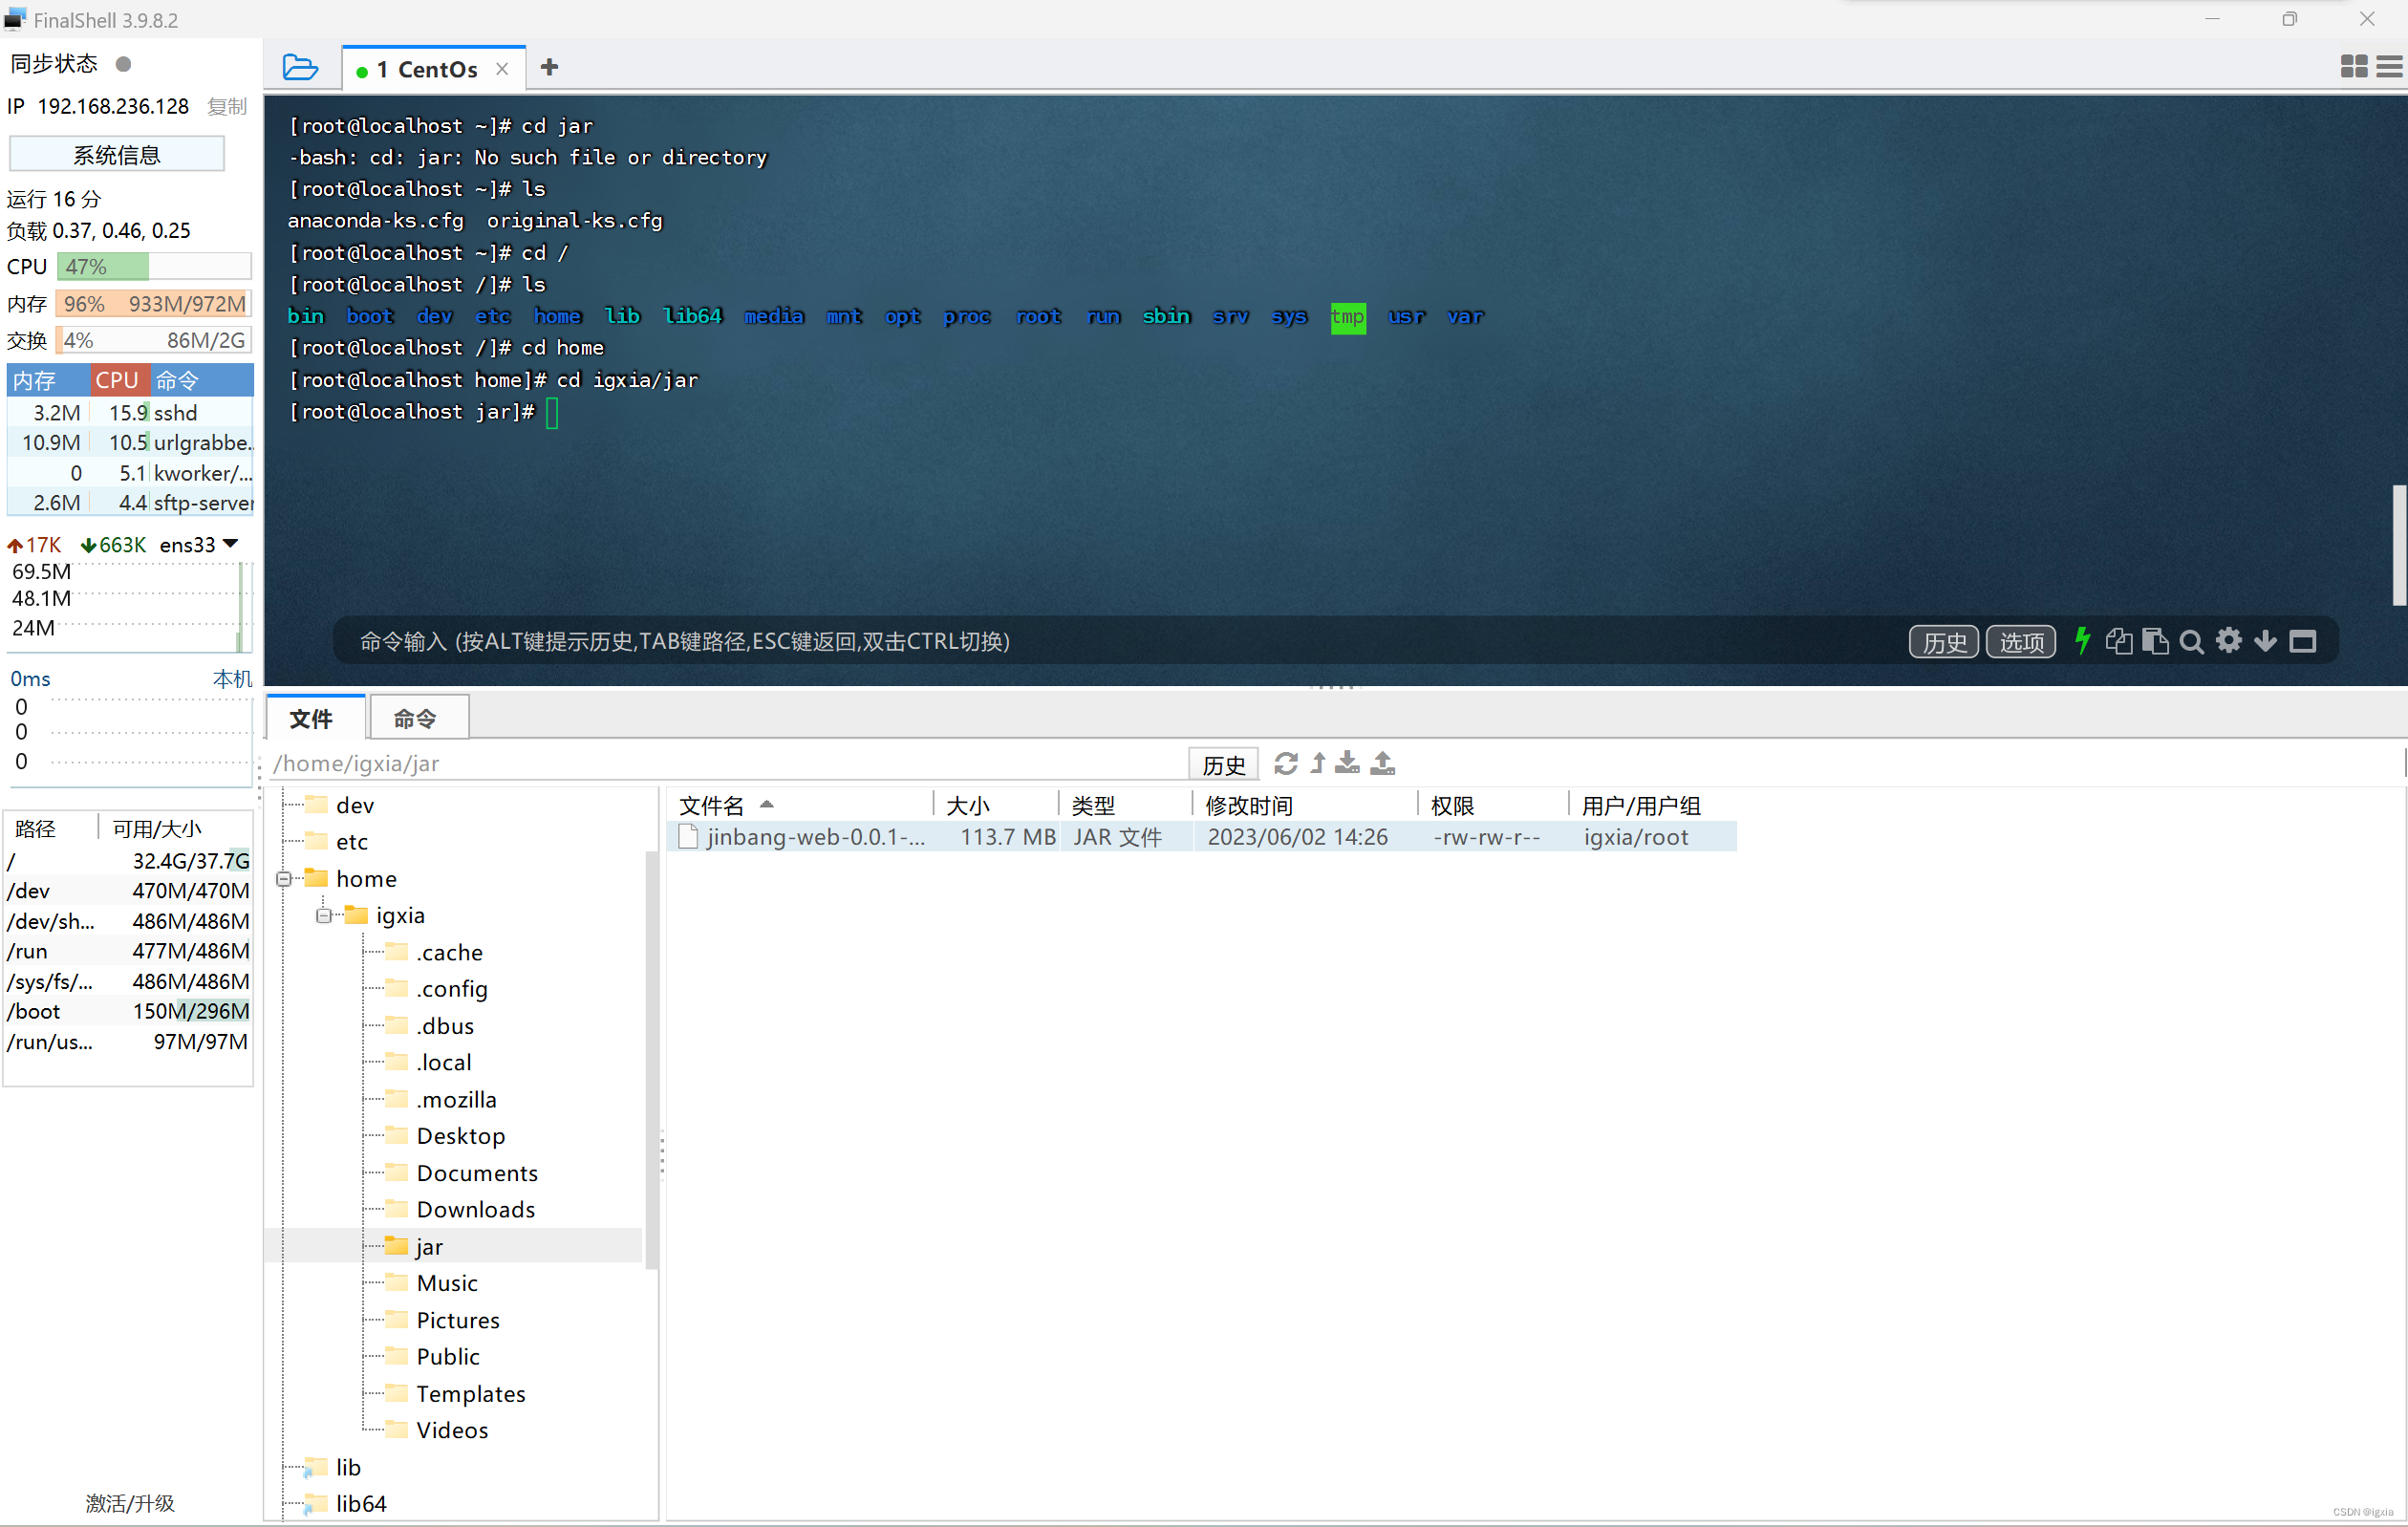Sort files by 修改时间 column header
Image resolution: width=2408 pixels, height=1527 pixels.
click(1304, 805)
